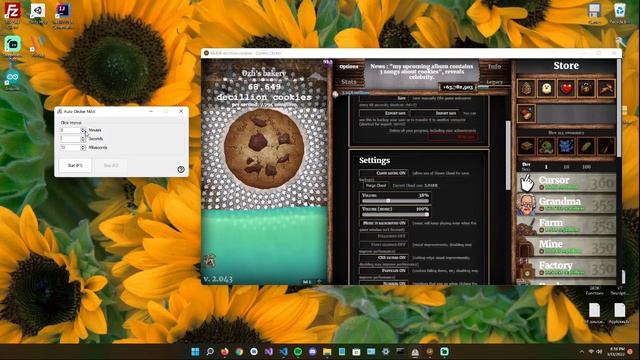Select the brown box upgrade below Buy all

(x=527, y=146)
